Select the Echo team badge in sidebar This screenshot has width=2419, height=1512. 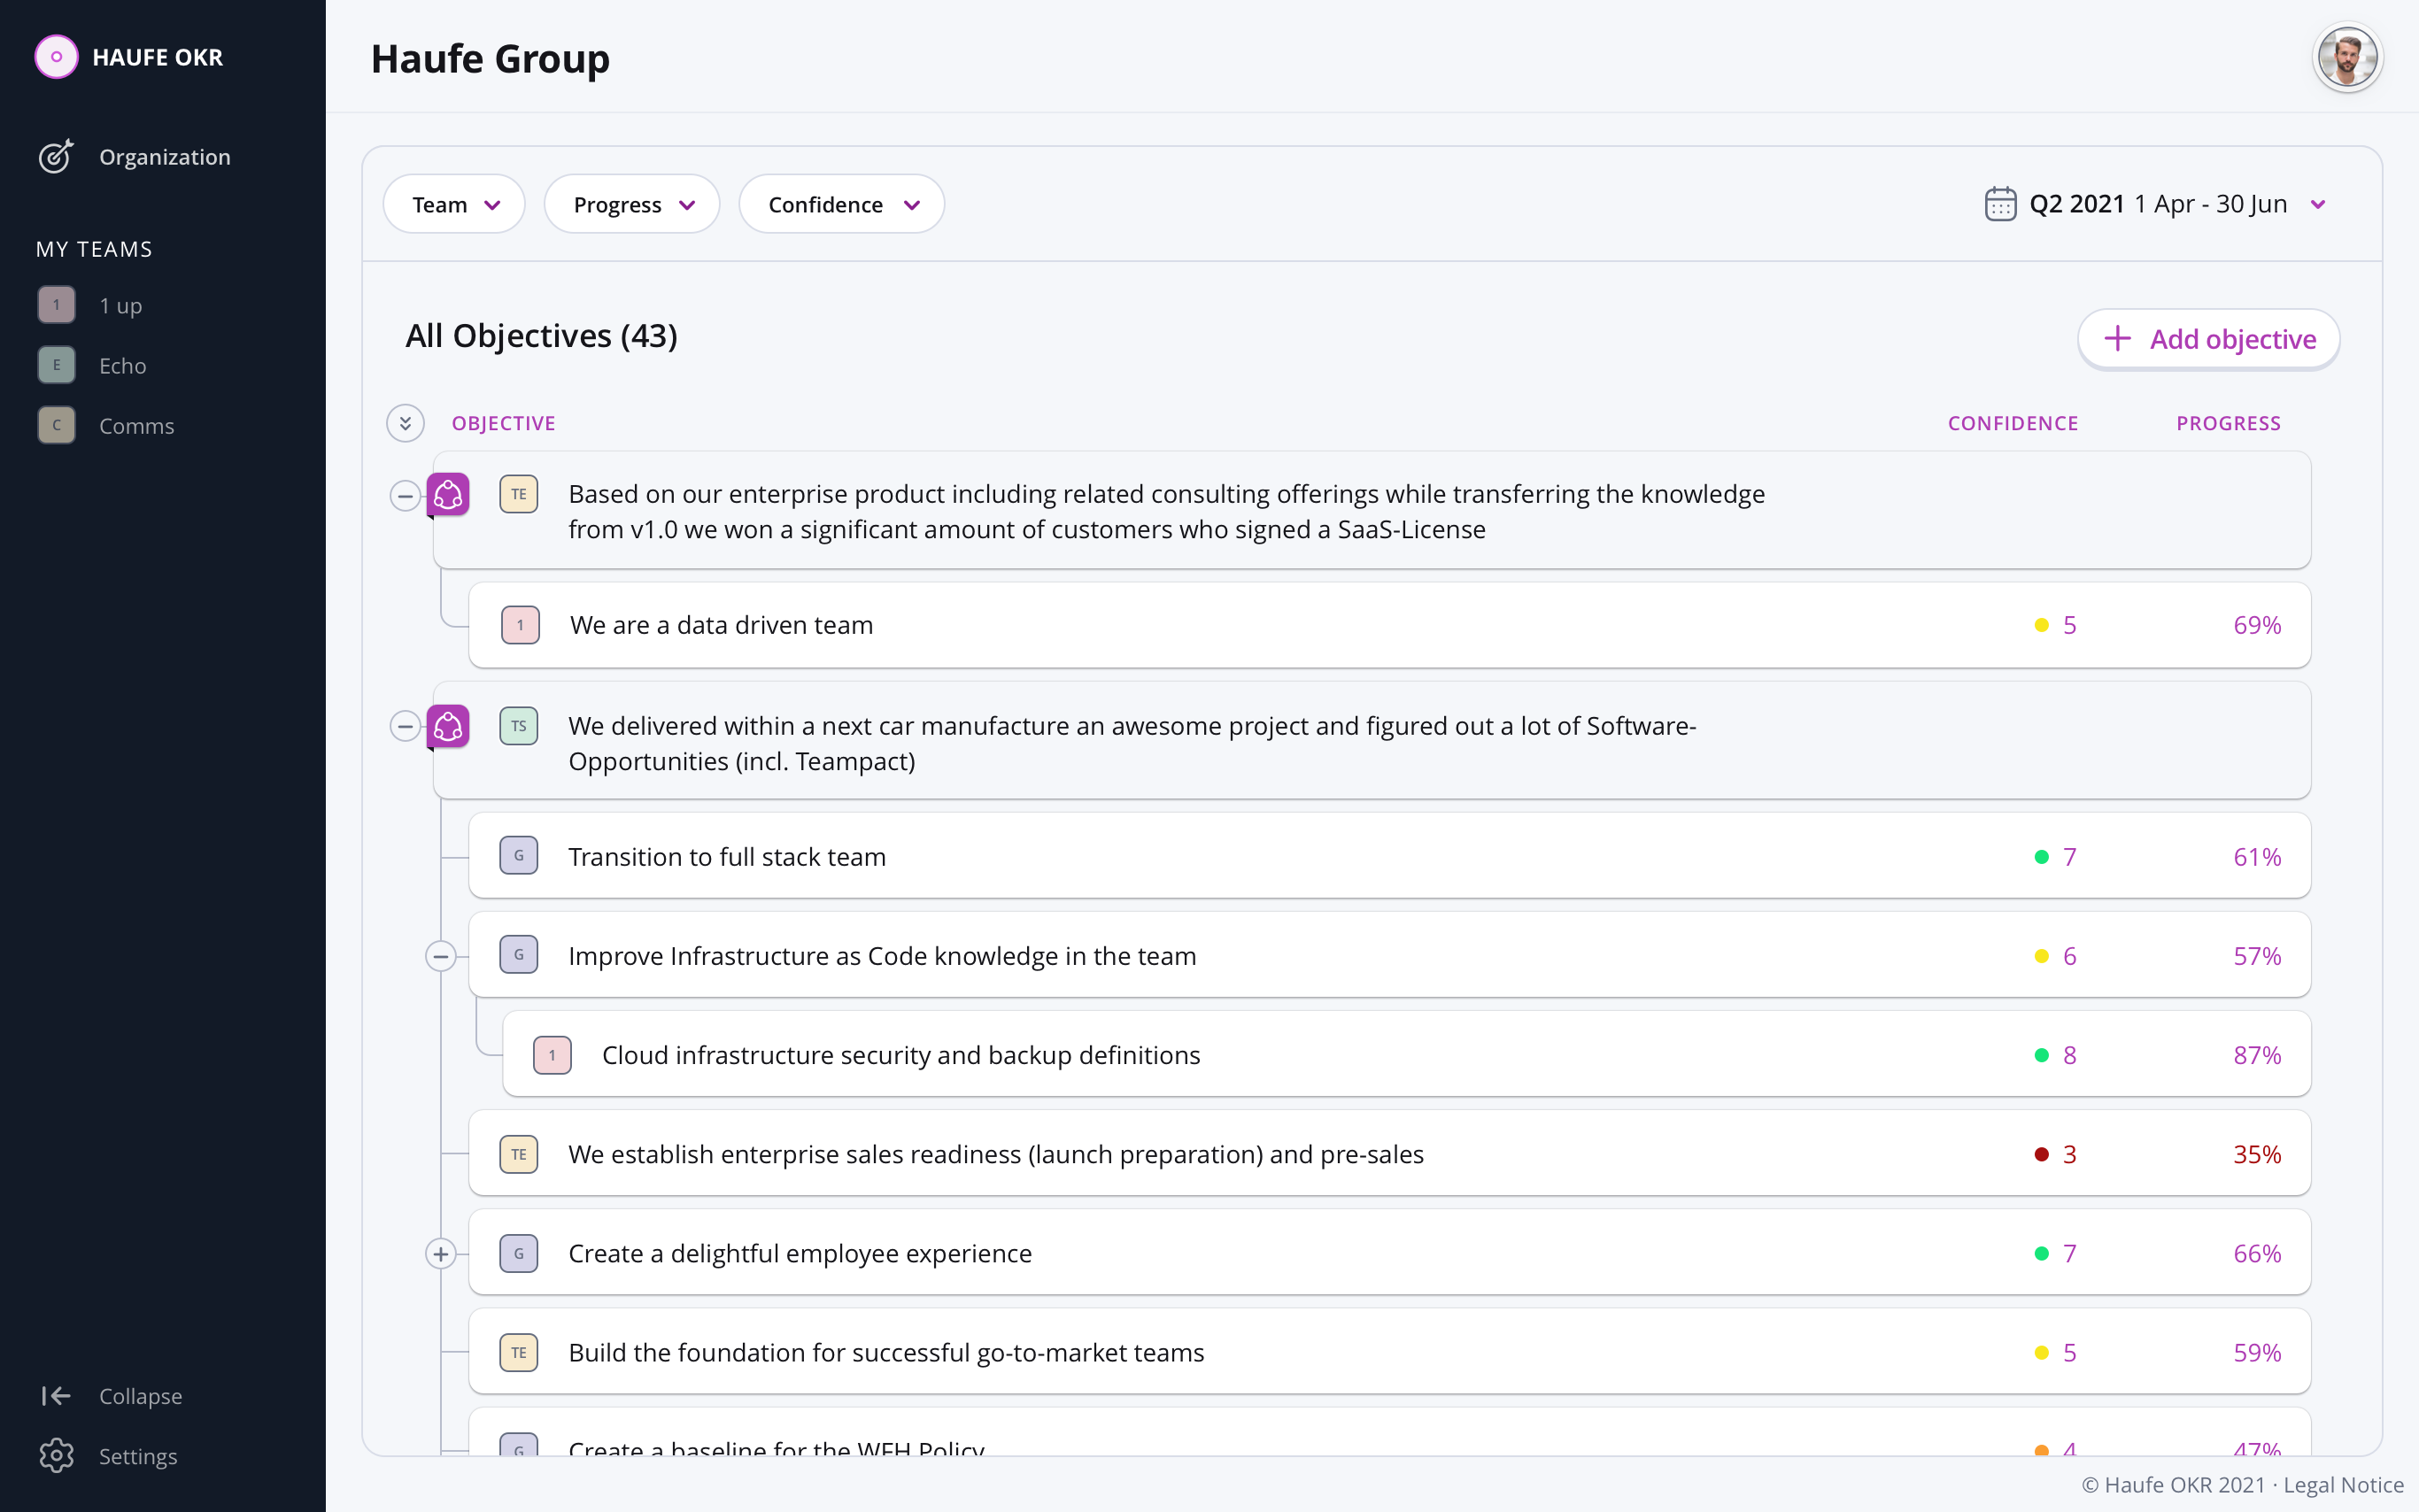tap(57, 365)
